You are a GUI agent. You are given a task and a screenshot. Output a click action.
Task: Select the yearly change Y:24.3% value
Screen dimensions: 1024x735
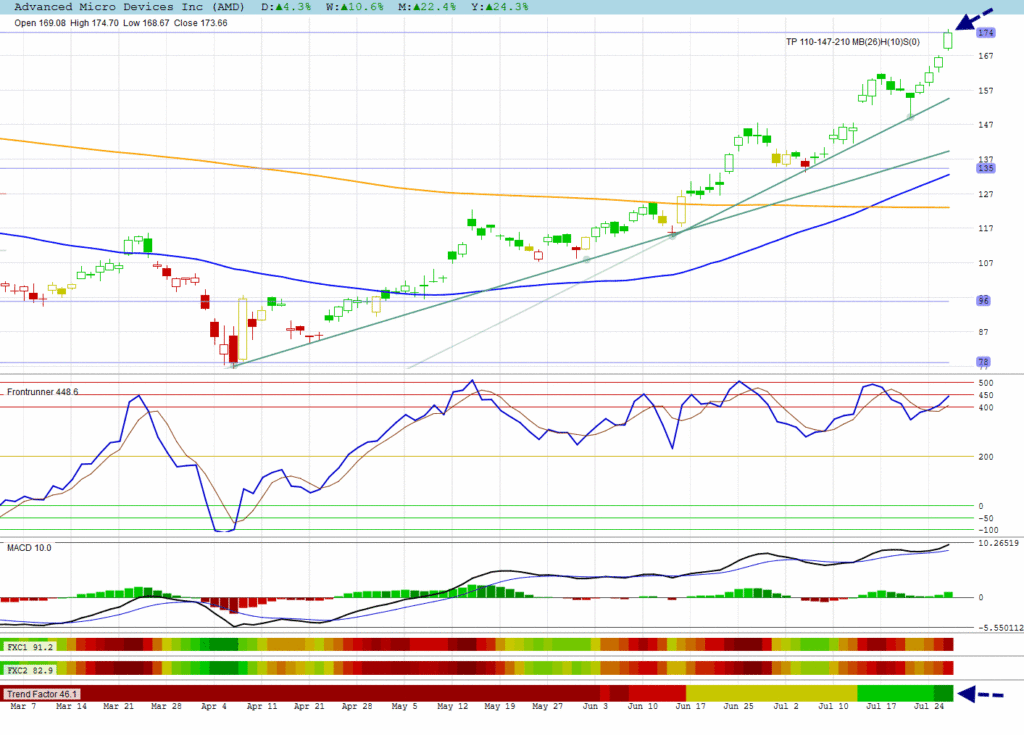tap(500, 7)
